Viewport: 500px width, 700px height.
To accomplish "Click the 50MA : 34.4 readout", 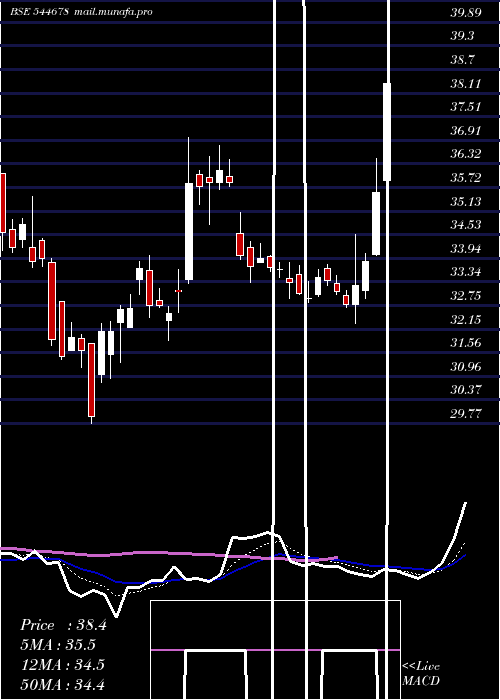I will 63,684.
